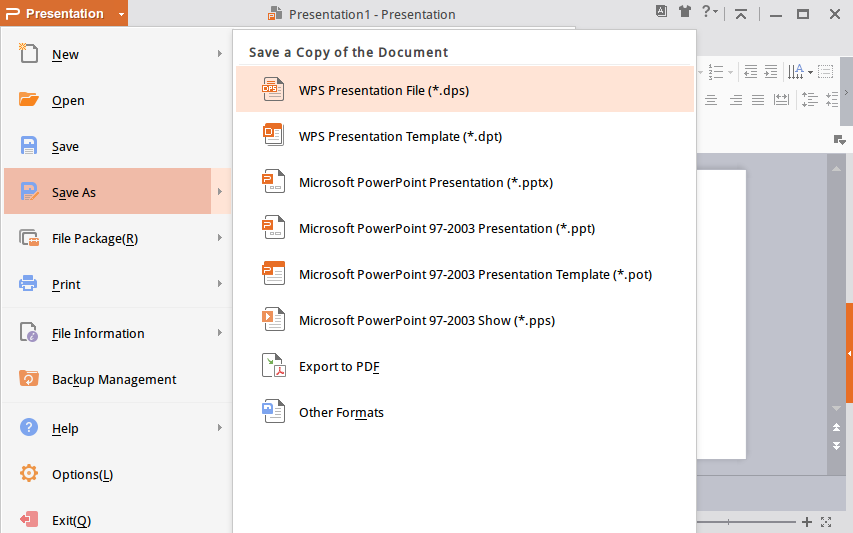The image size is (853, 533).
Task: Click the Options gear icon
Action: pos(29,473)
